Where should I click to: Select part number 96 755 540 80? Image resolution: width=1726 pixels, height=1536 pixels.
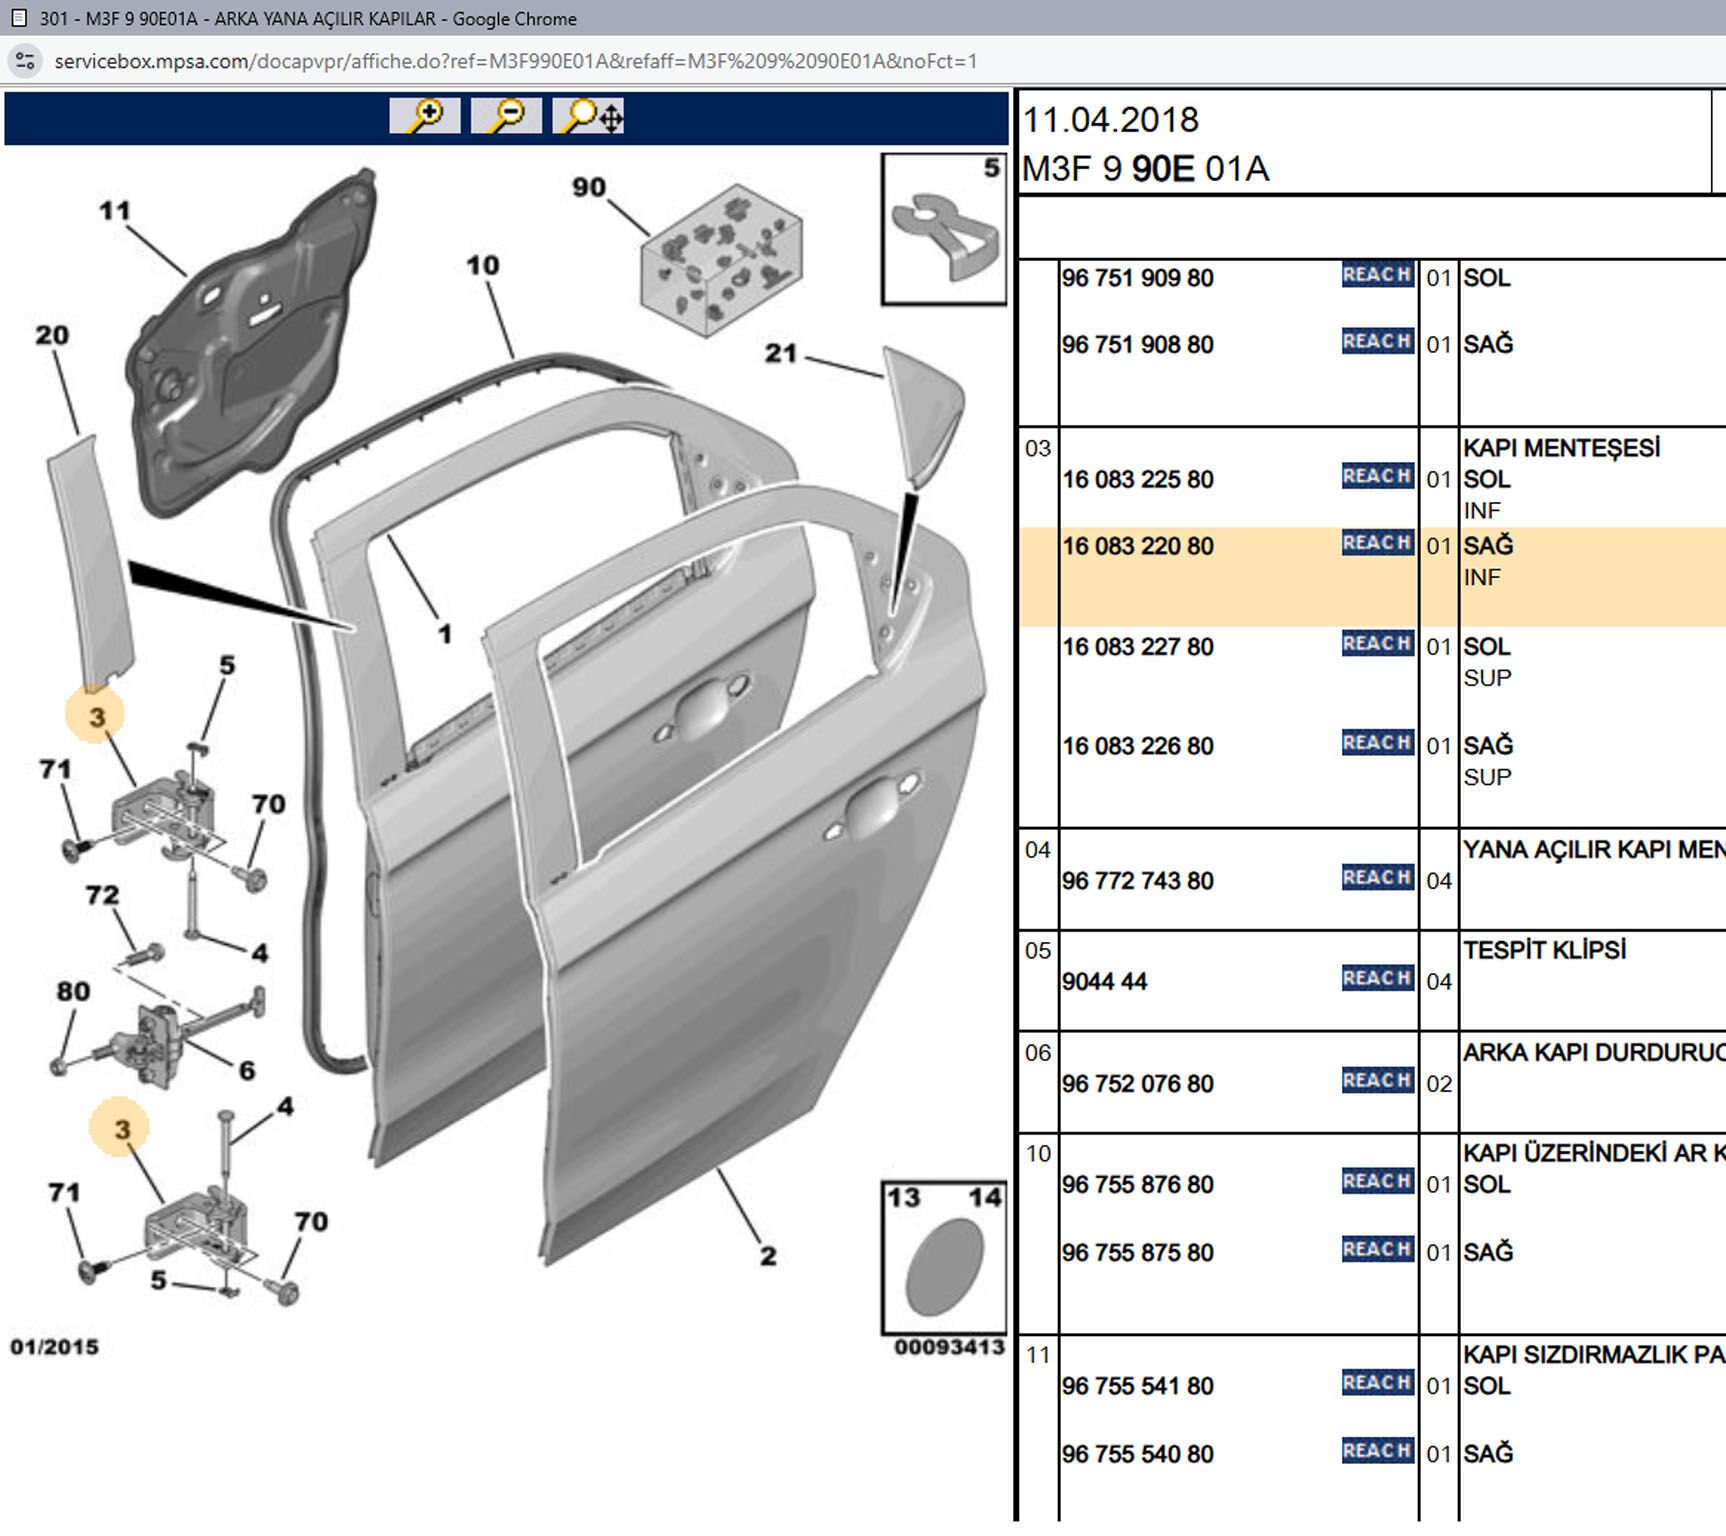(x=1137, y=1454)
